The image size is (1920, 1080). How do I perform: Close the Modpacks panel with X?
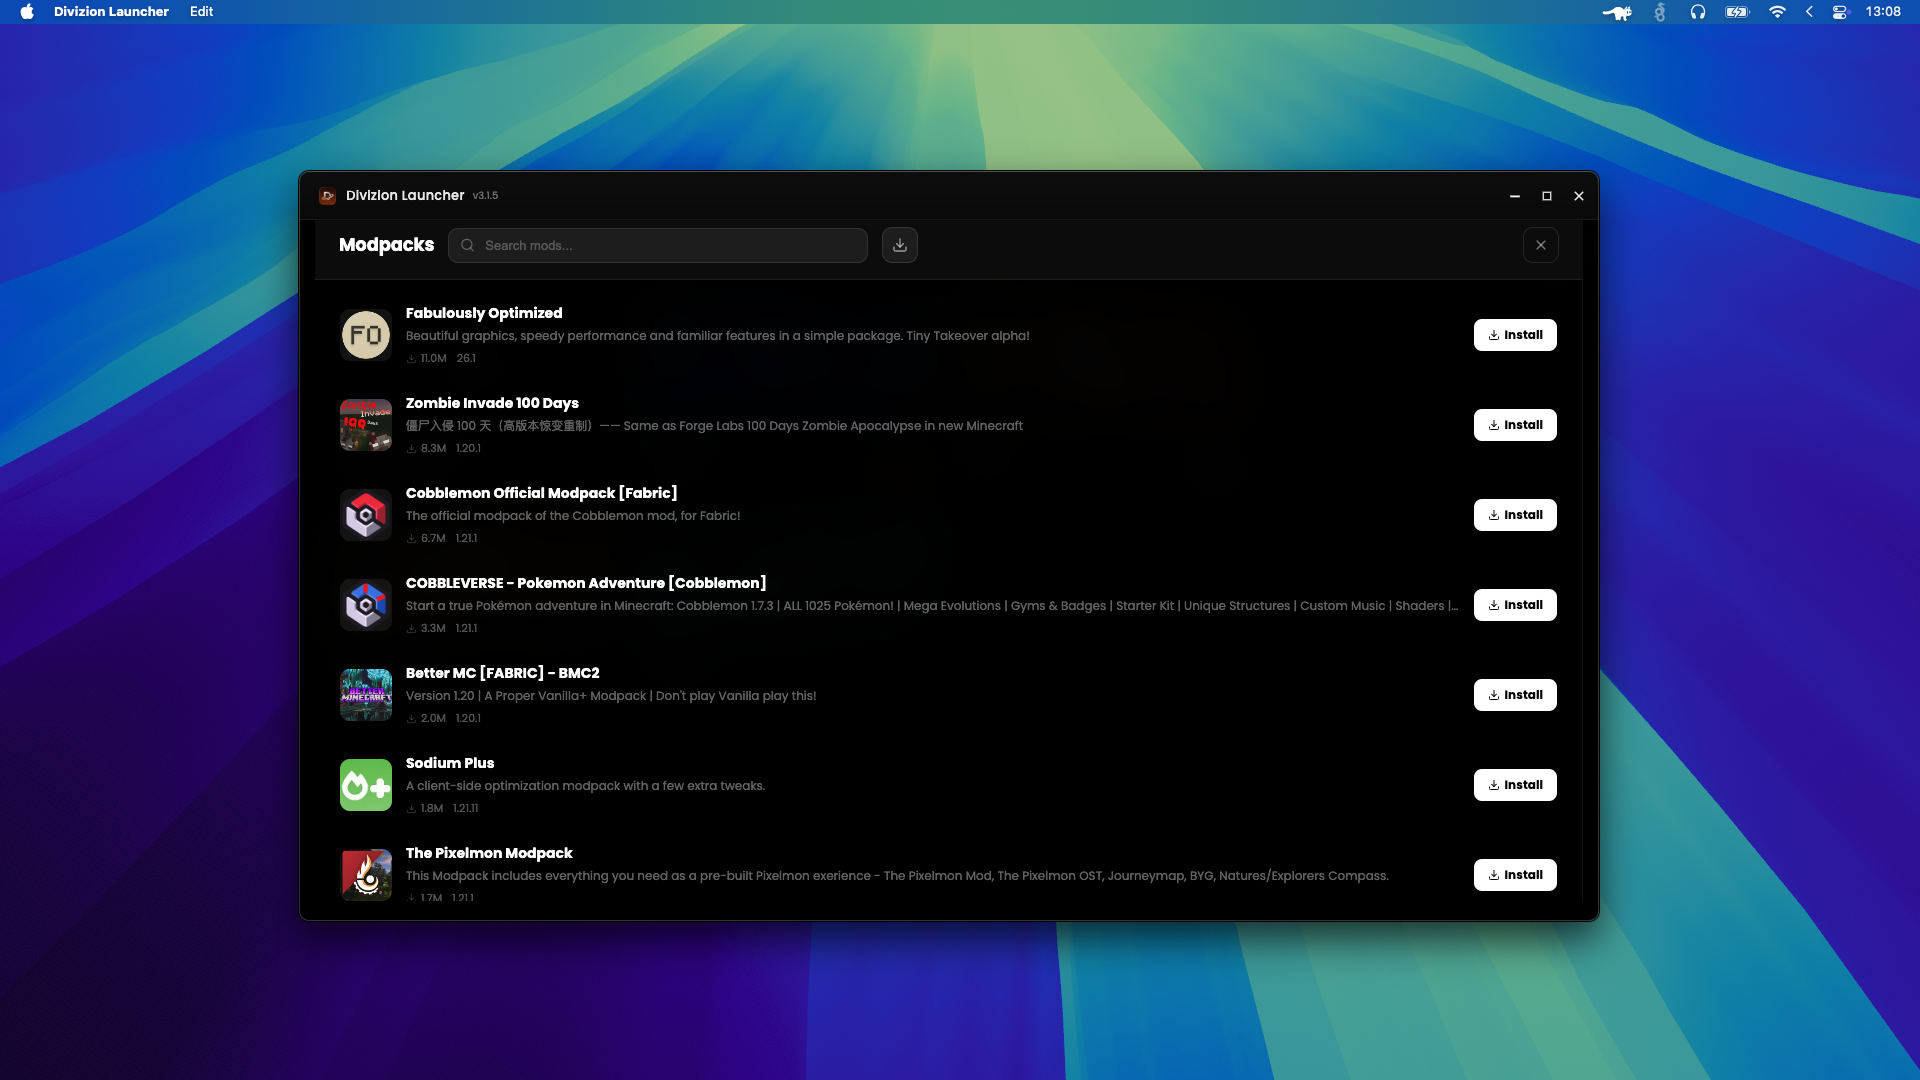[1541, 245]
